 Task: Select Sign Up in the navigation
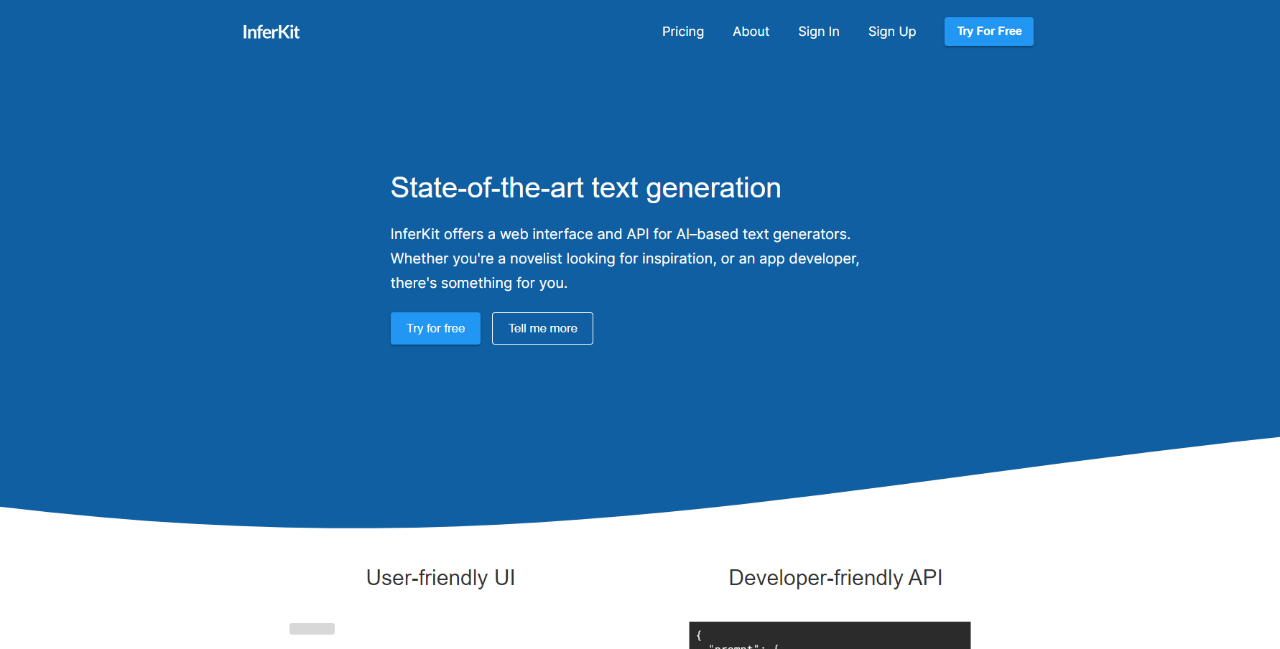point(892,31)
